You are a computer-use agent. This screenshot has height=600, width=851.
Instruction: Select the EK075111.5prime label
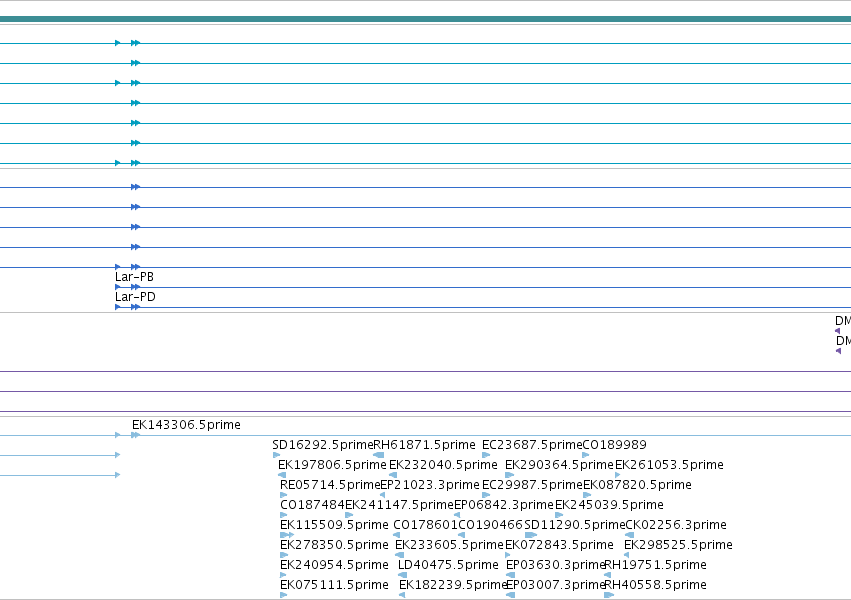pos(334,585)
